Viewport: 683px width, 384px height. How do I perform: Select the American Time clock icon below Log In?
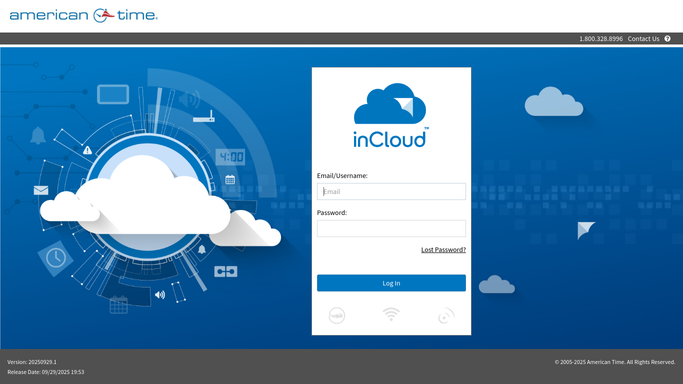coord(337,315)
